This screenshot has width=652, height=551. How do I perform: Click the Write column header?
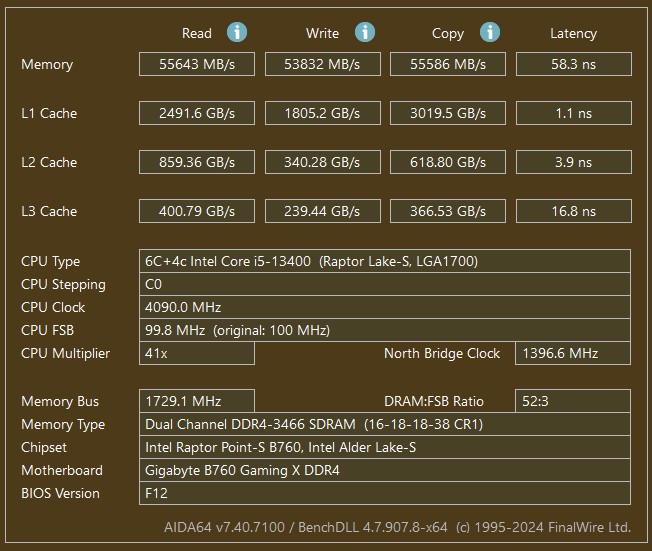322,33
